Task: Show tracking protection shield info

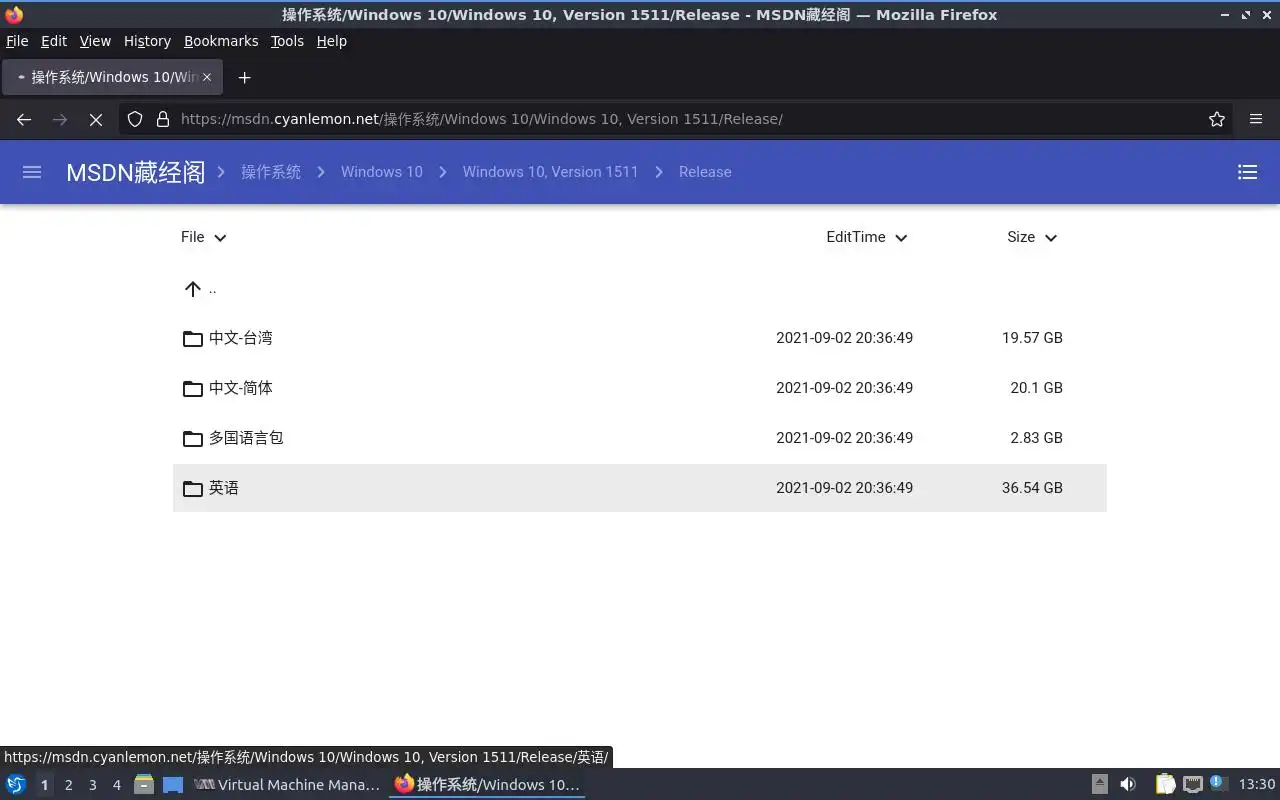Action: [x=135, y=119]
